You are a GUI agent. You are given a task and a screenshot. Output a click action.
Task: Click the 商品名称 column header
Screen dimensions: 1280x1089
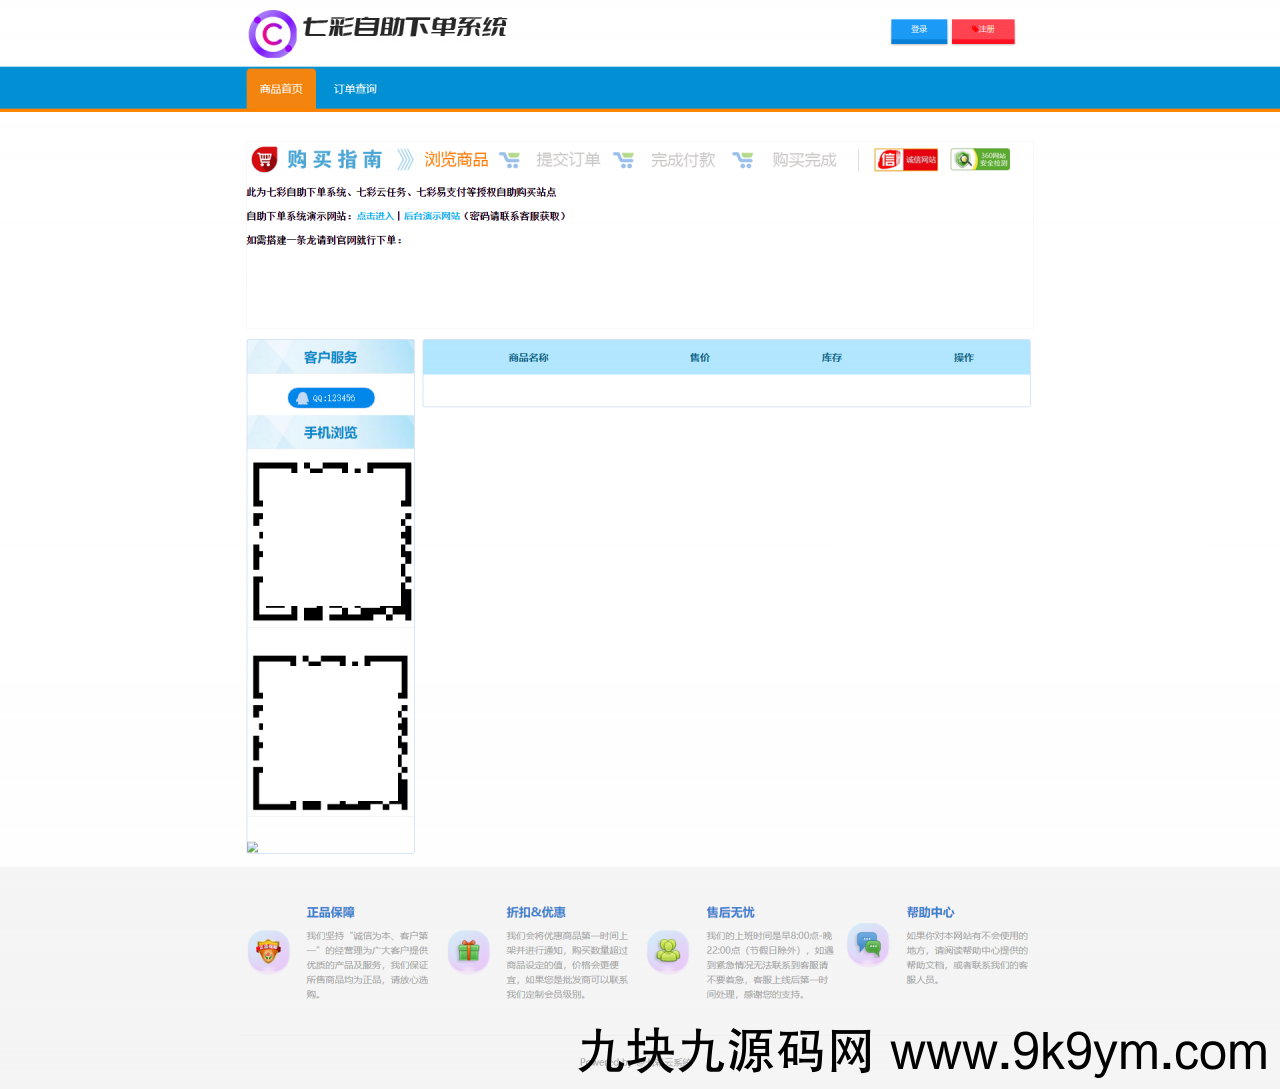[528, 358]
